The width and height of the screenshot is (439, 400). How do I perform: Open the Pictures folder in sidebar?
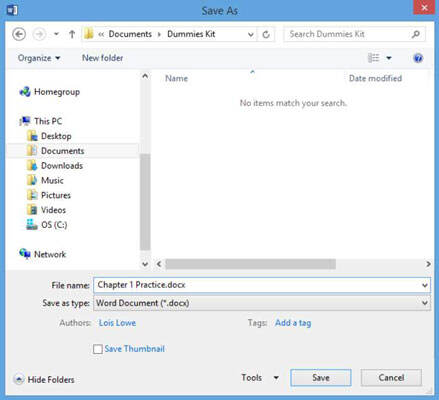pos(56,195)
